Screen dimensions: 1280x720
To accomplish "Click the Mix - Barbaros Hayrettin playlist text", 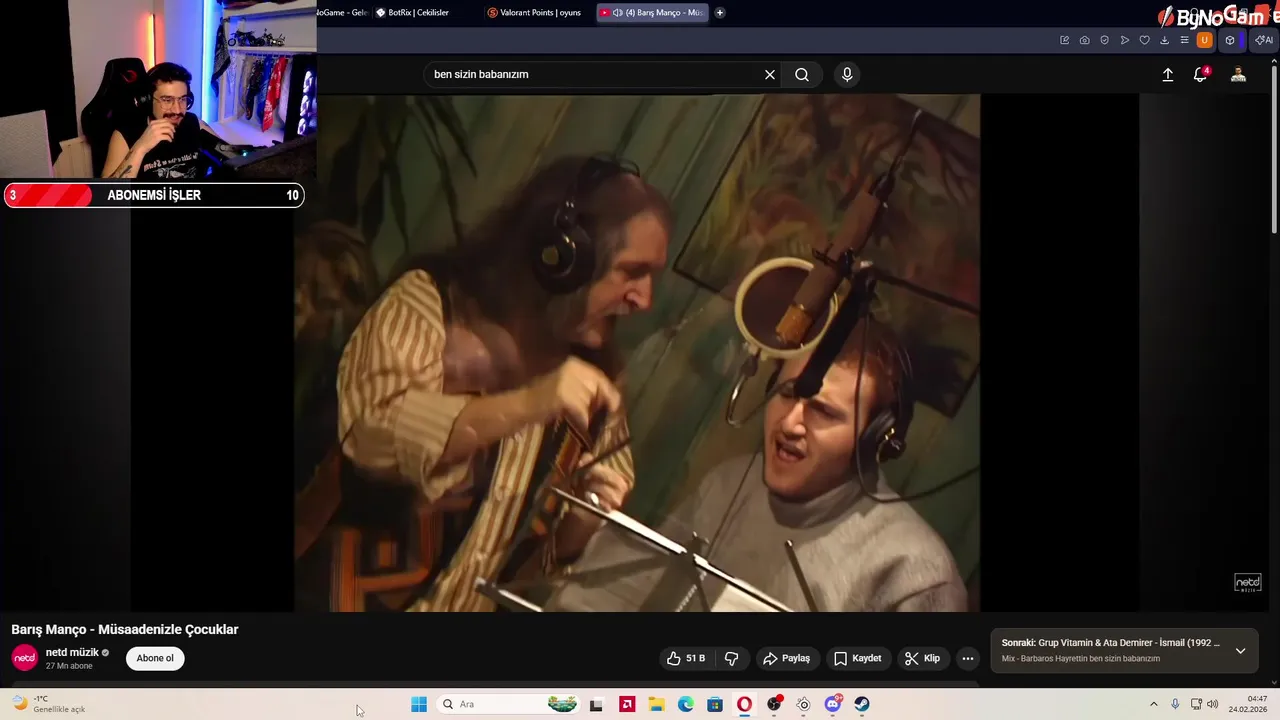I will tap(1081, 659).
